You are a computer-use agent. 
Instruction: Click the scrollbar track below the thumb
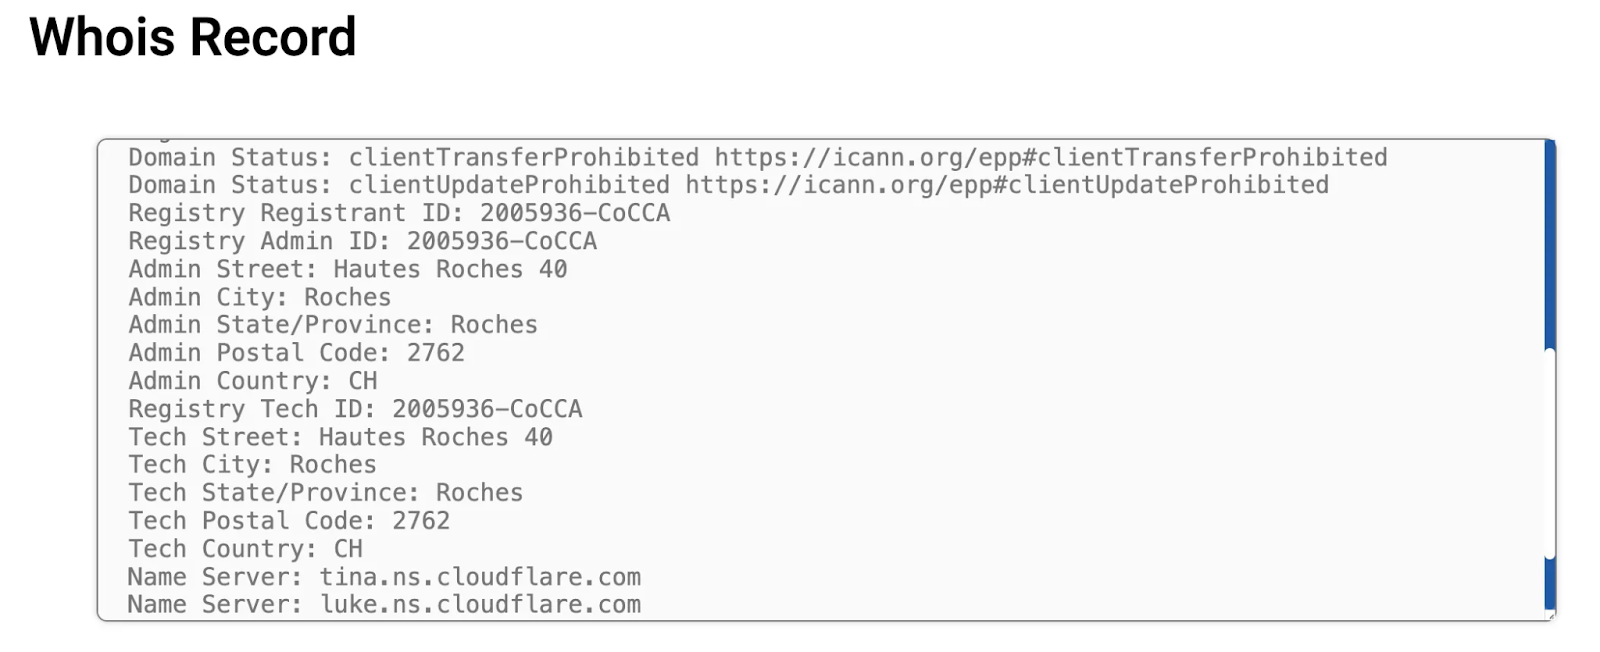pos(1550,585)
